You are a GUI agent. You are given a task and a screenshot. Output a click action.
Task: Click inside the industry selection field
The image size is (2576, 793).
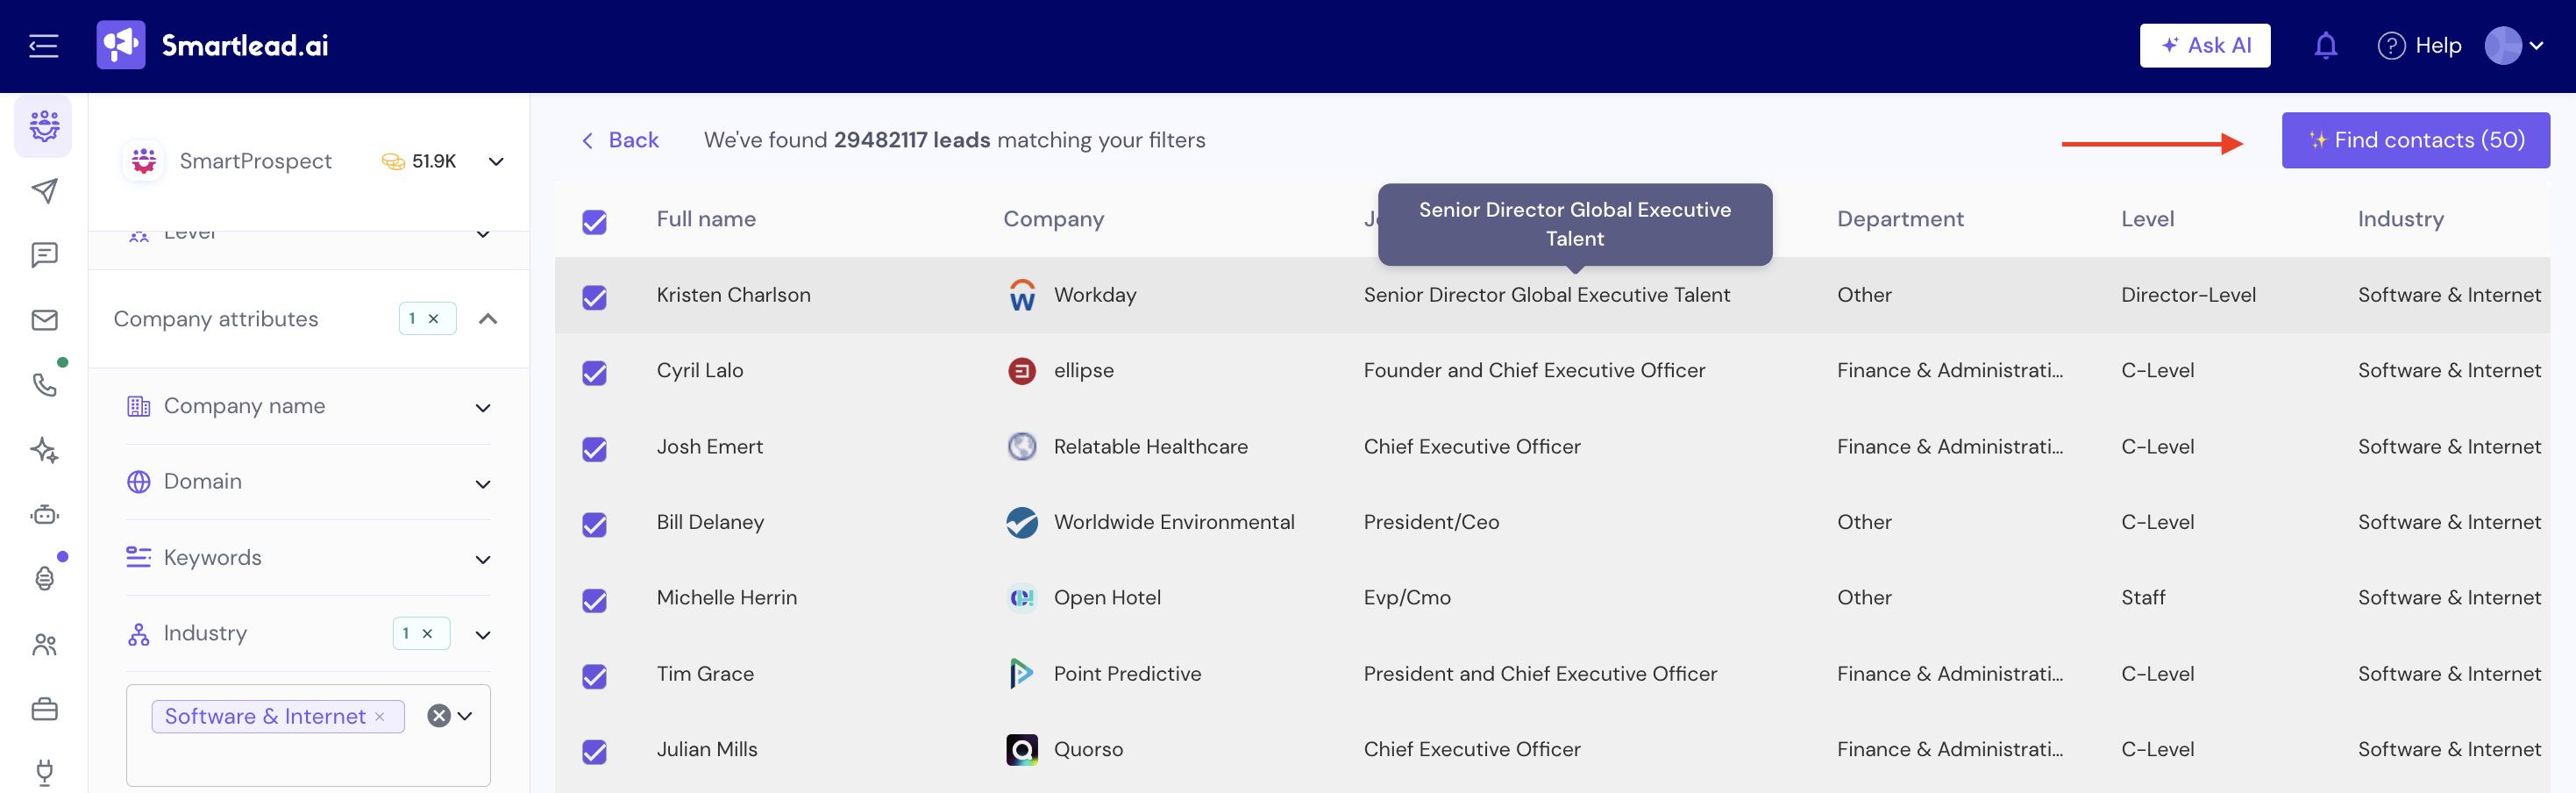click(308, 735)
